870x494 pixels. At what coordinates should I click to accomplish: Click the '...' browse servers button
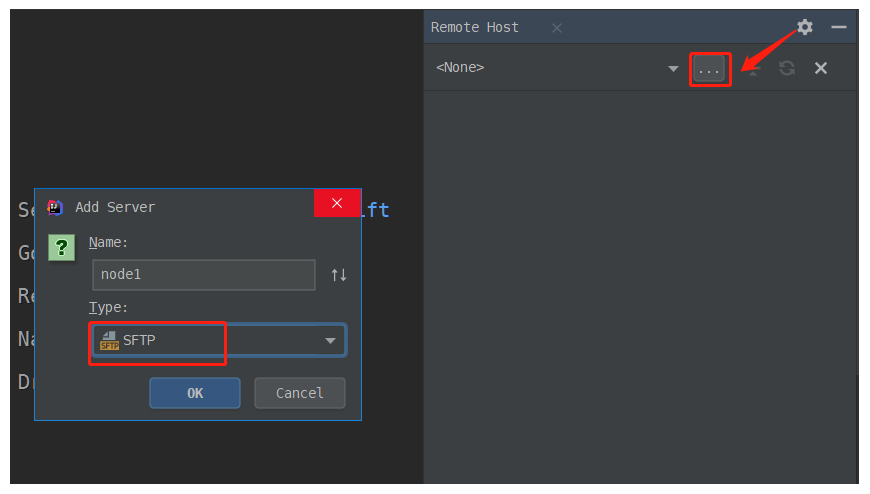709,69
